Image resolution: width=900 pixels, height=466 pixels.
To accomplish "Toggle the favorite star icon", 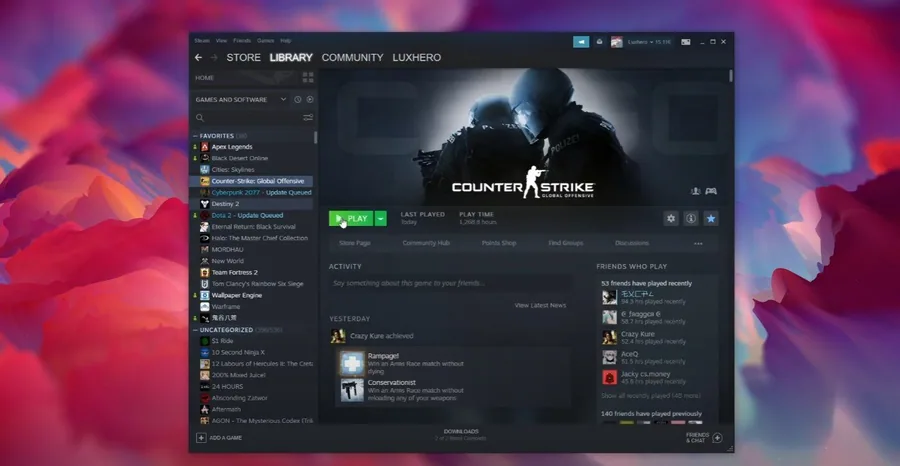I will [x=711, y=219].
